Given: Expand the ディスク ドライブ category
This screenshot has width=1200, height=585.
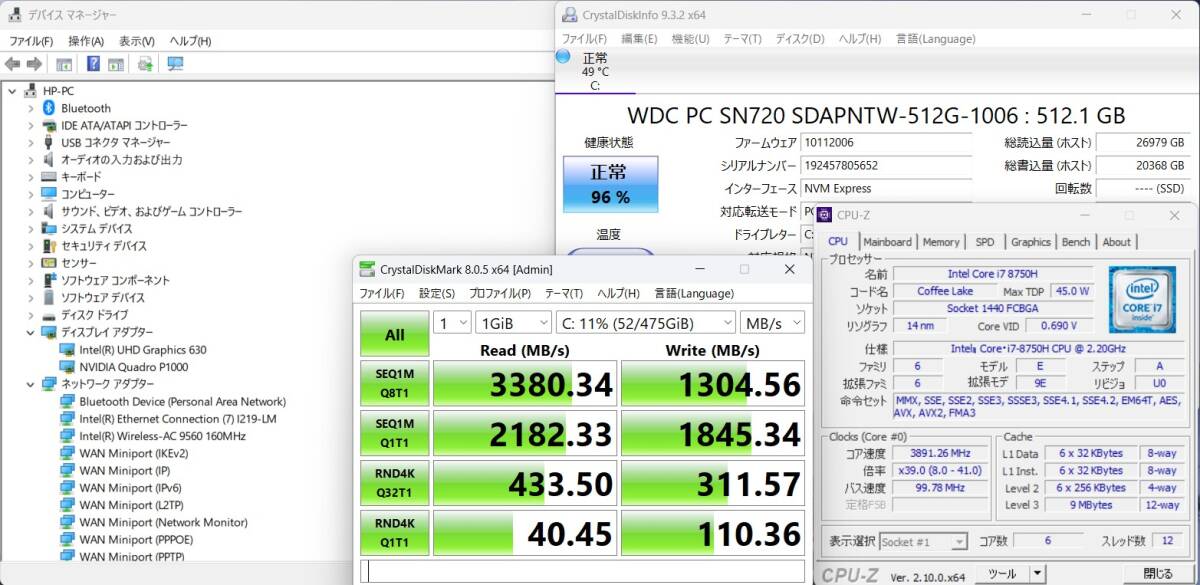Looking at the screenshot, I should (x=30, y=315).
